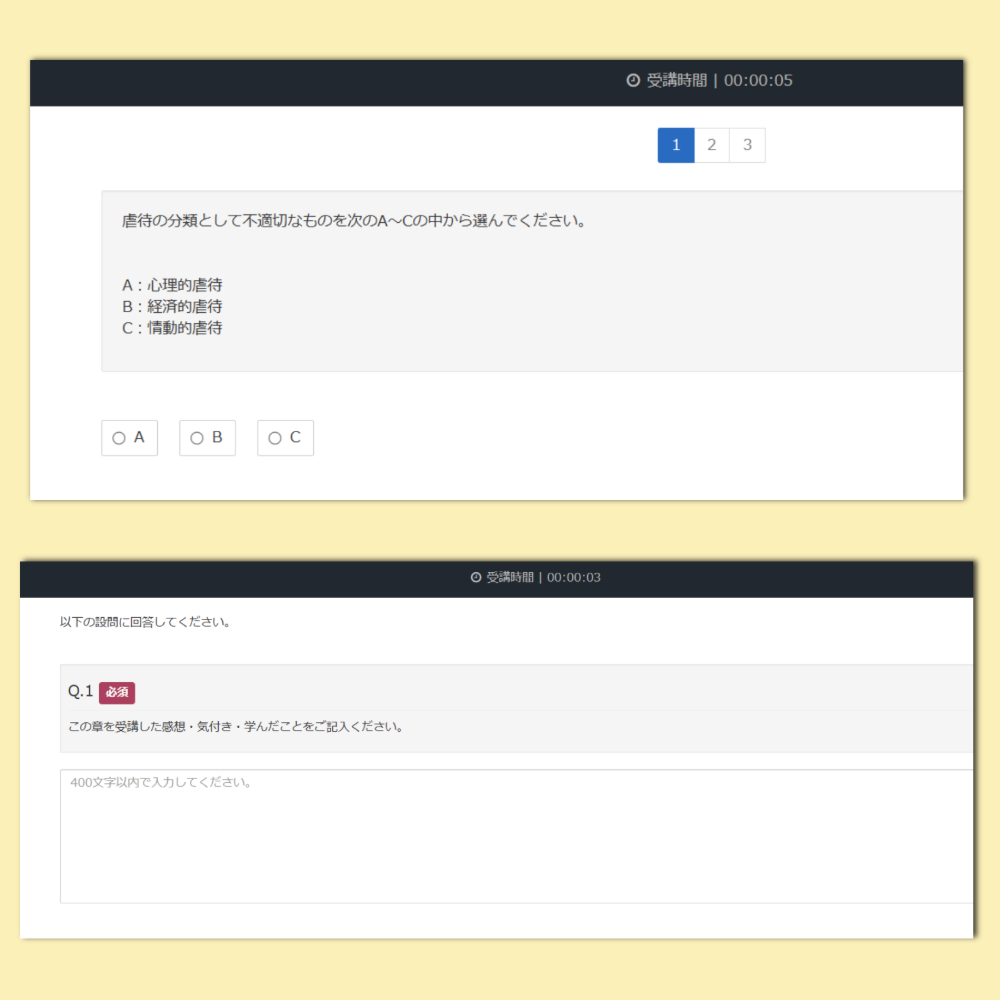The height and width of the screenshot is (1000, 1000).
Task: Click the Q.1 heading label
Action: point(80,691)
